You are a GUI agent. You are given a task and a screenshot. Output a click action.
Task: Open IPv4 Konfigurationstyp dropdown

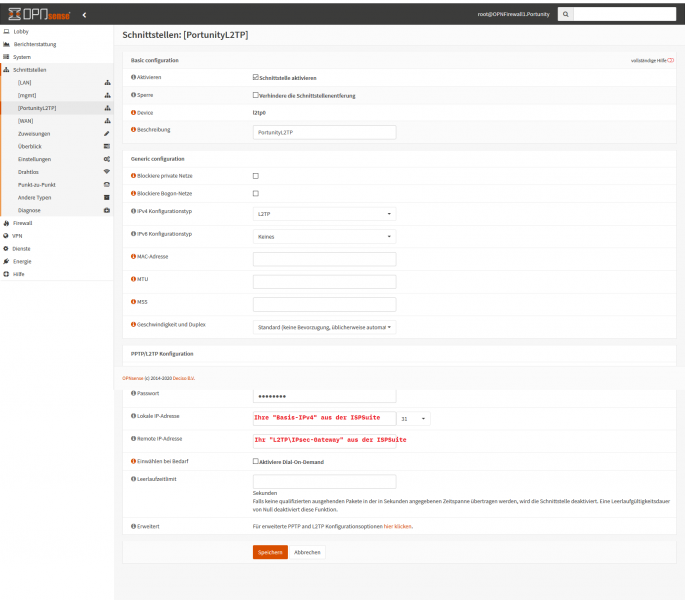pos(324,213)
